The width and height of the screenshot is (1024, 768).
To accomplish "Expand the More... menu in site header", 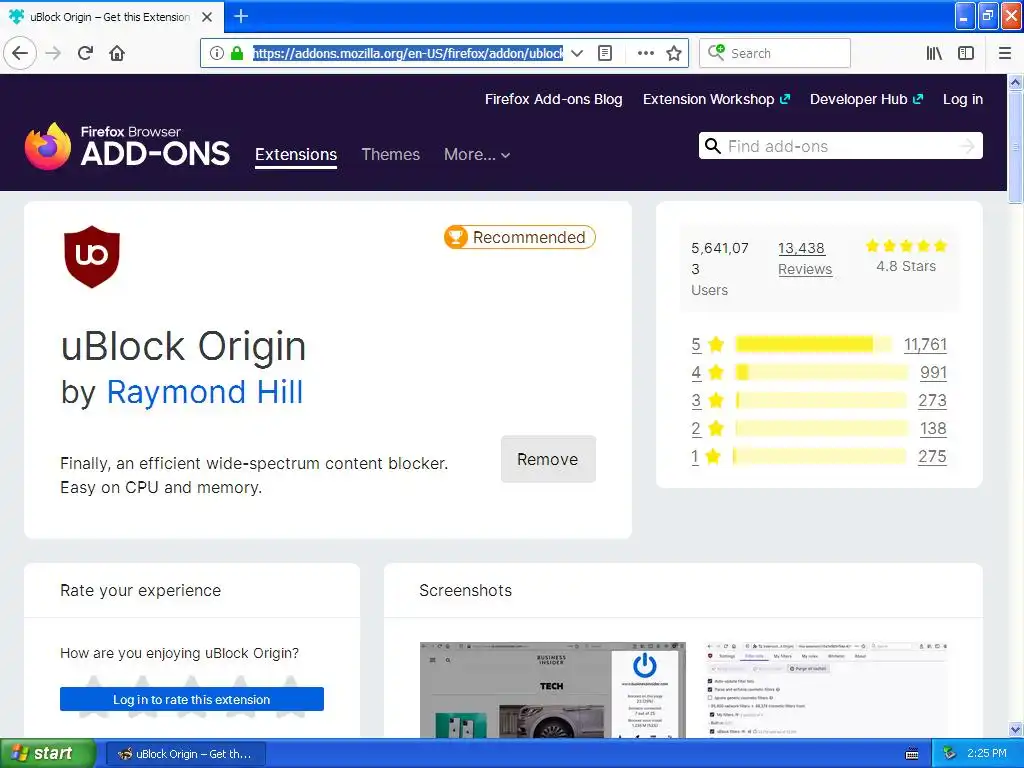I will pos(477,155).
